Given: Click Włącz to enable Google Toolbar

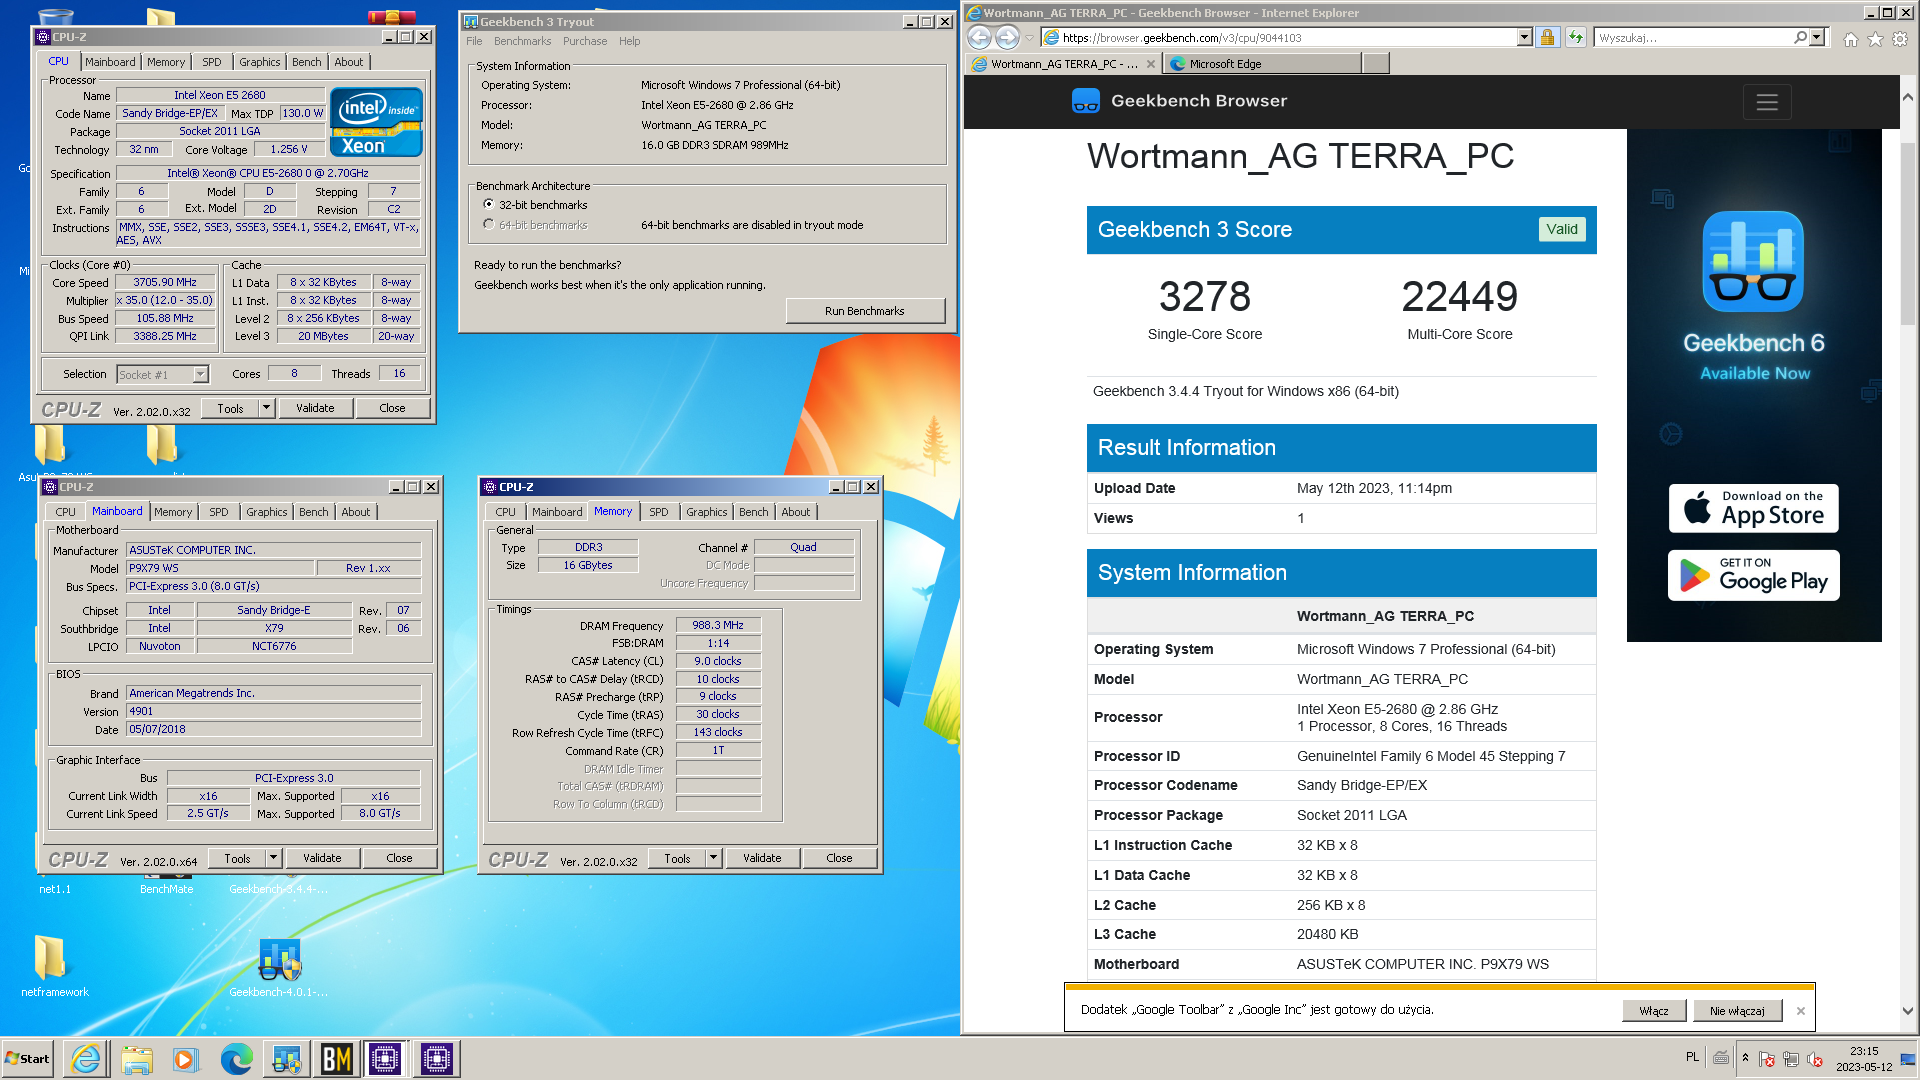Looking at the screenshot, I should click(x=1654, y=1011).
